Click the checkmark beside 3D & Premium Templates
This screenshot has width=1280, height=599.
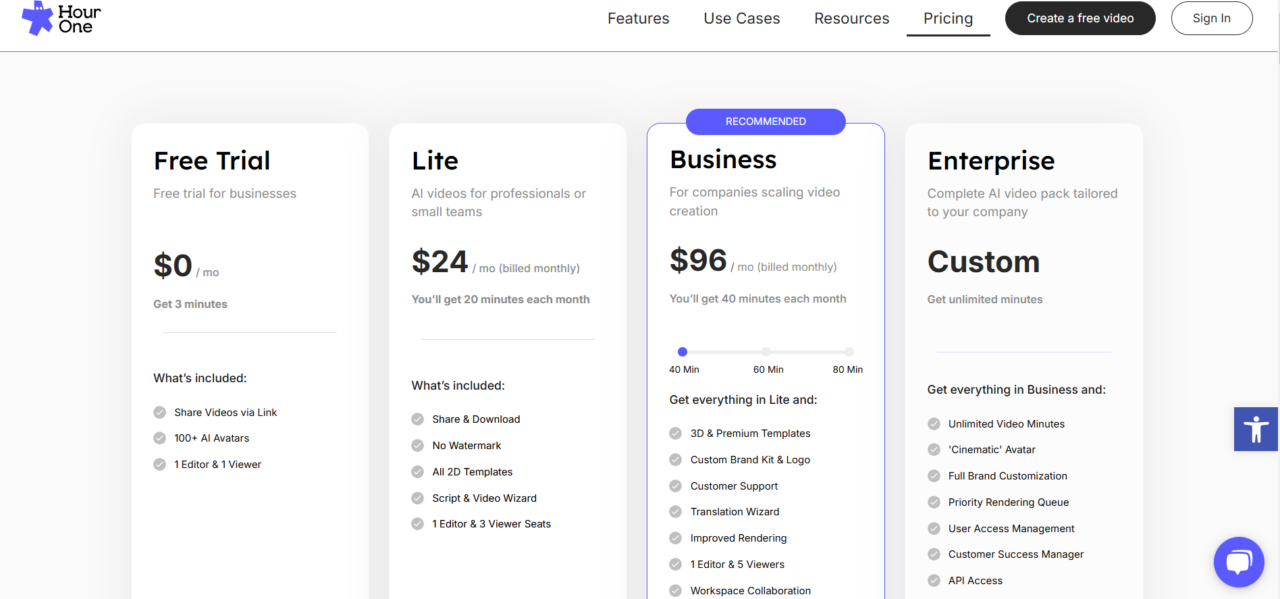(676, 433)
